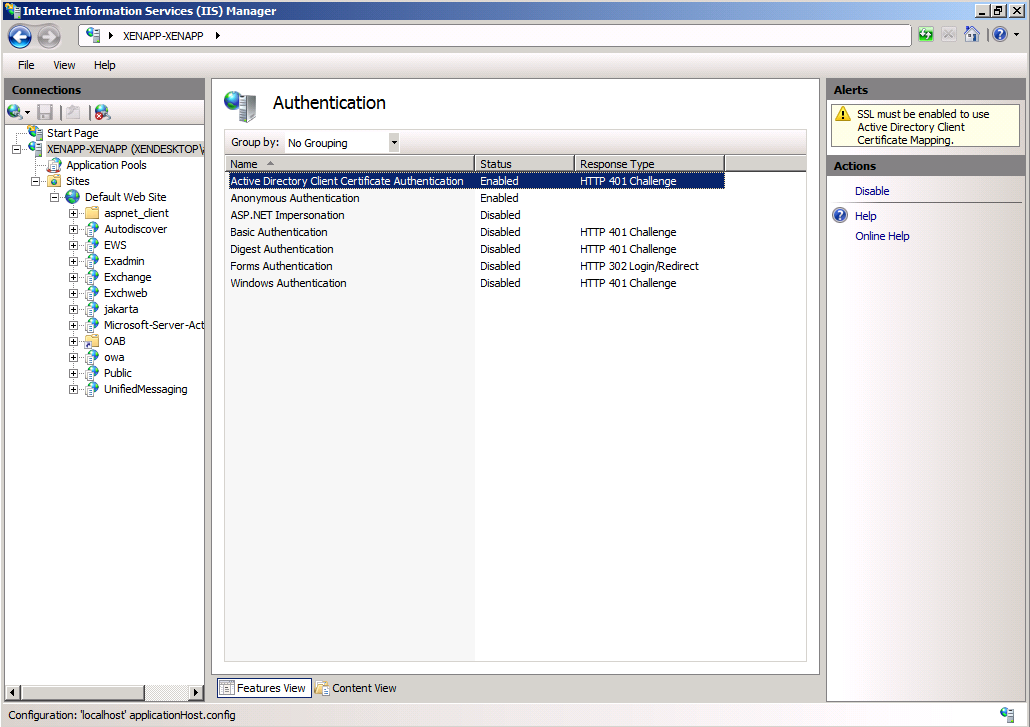This screenshot has height=727, width=1030.
Task: Click the Default Web Site globe icon
Action: tap(72, 197)
